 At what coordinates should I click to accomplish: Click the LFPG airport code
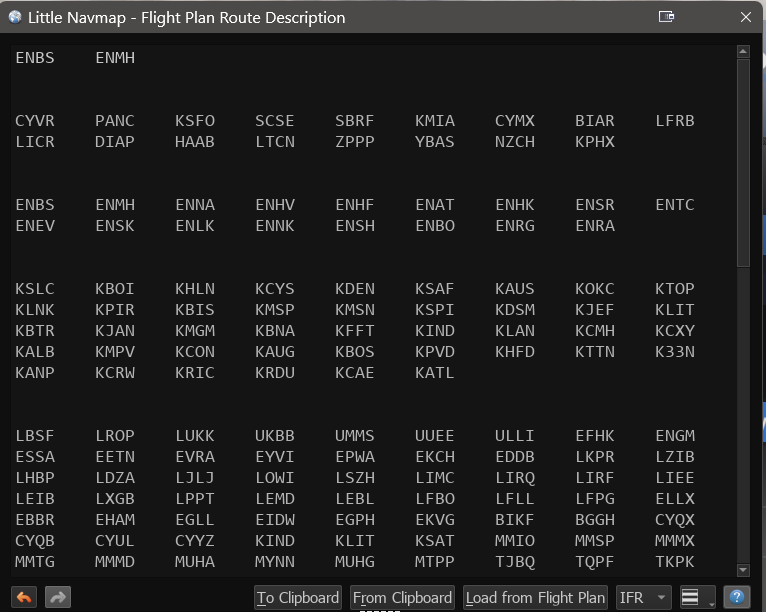[x=595, y=499]
